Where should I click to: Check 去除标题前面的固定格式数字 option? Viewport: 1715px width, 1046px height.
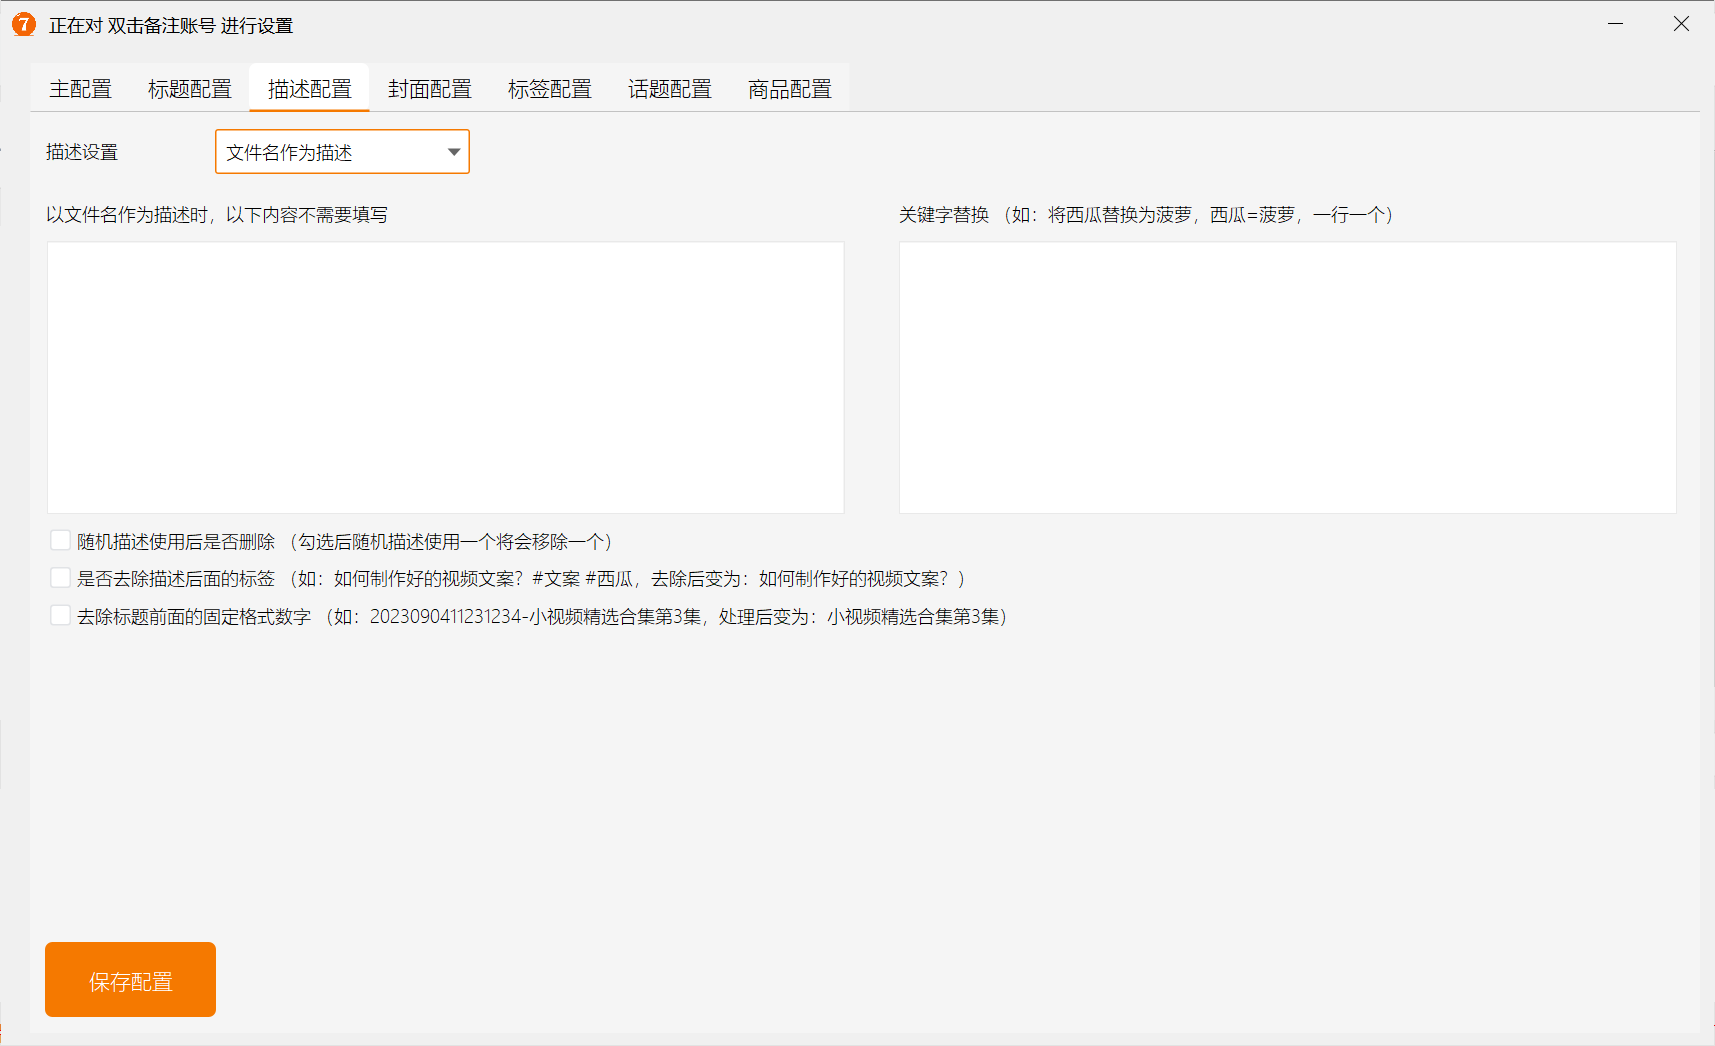61,616
